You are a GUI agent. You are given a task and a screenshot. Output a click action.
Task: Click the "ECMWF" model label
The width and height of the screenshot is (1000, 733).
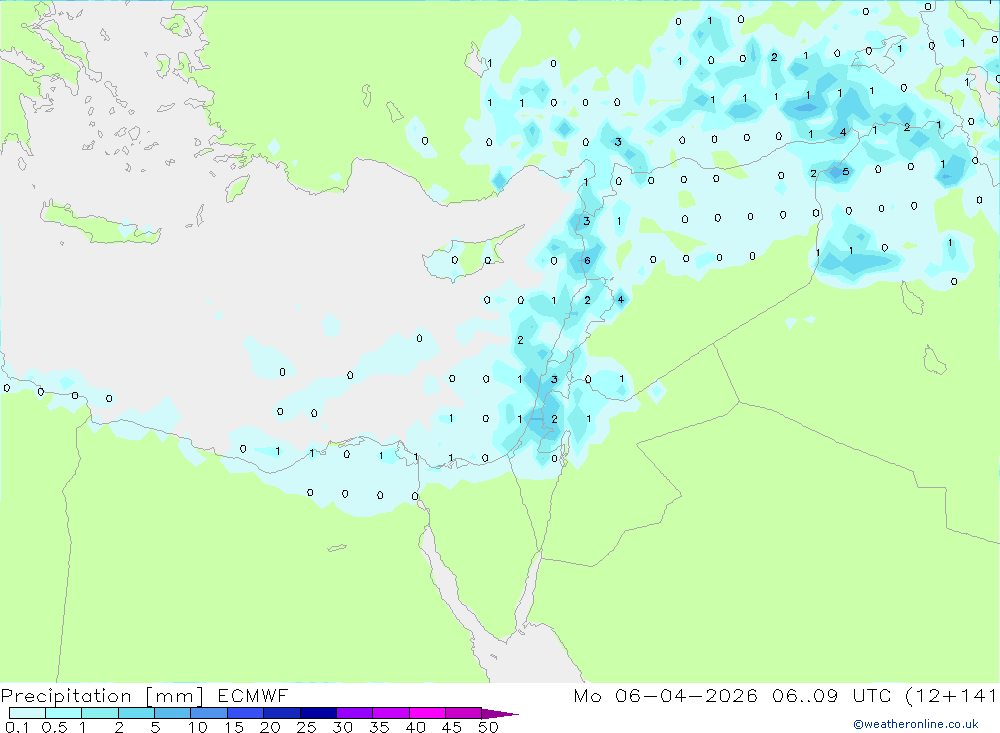click(x=253, y=695)
